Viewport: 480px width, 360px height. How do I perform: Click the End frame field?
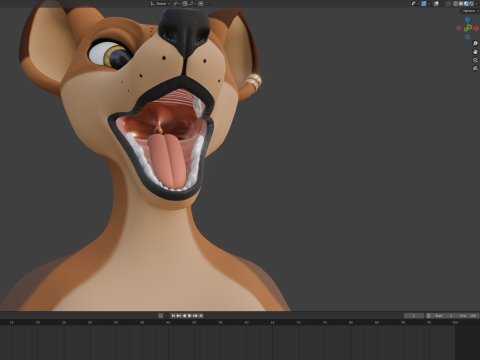pos(468,316)
